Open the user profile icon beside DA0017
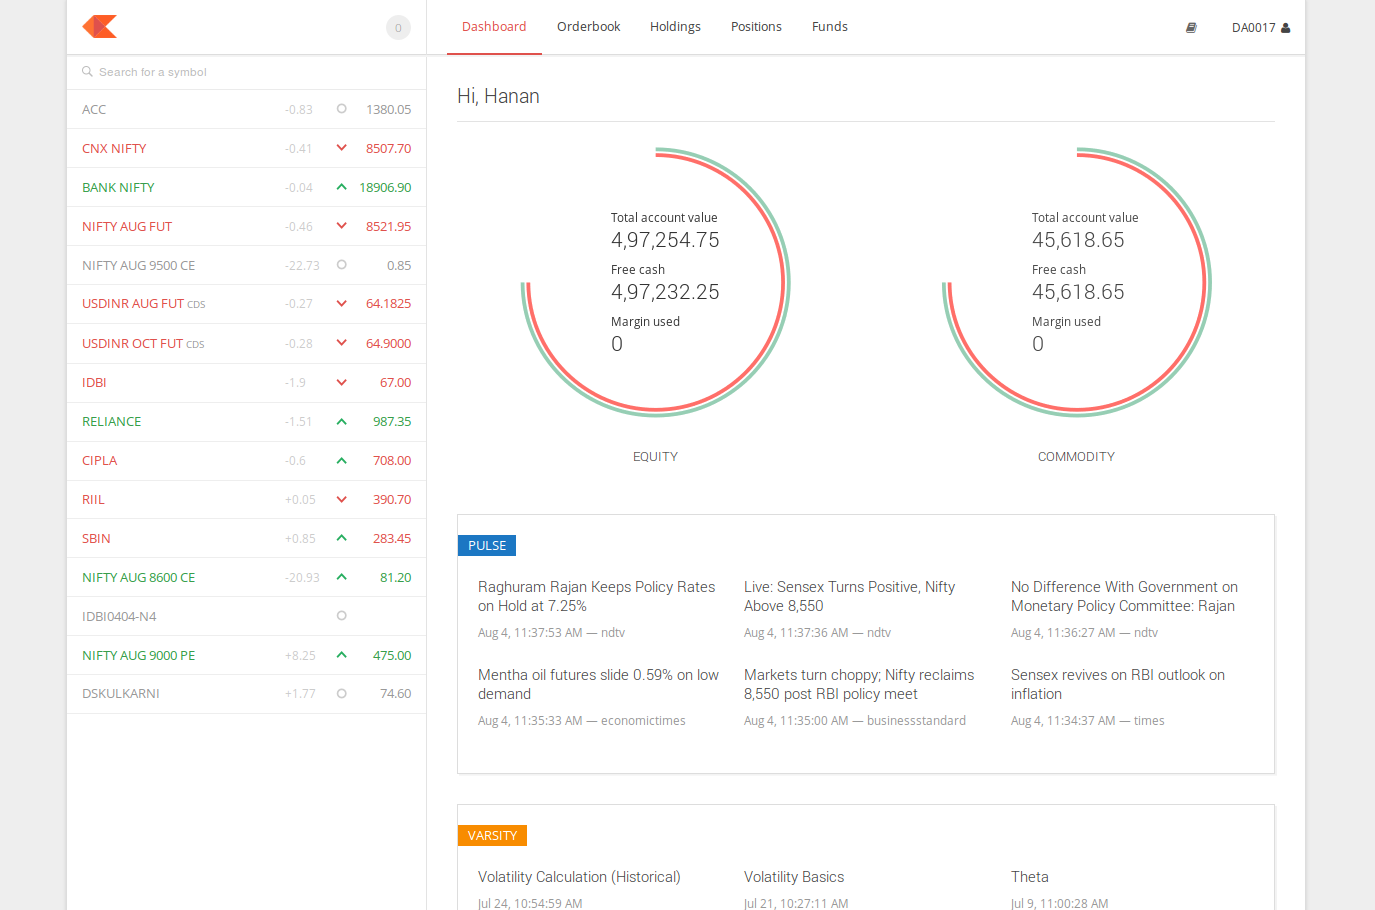 point(1284,27)
